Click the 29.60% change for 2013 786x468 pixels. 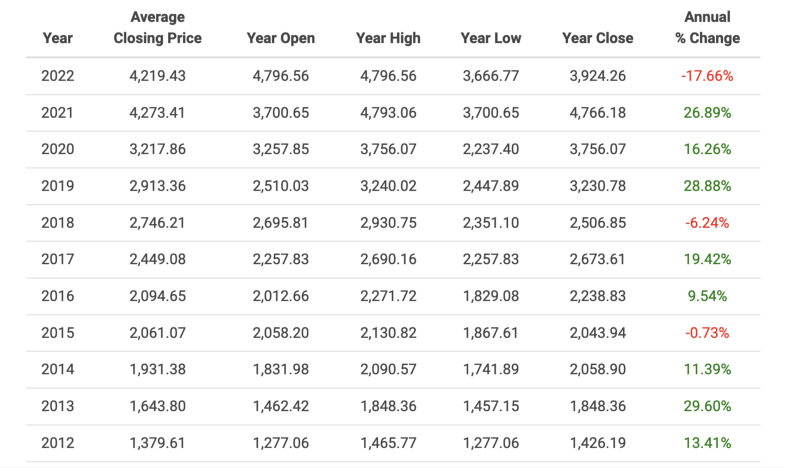tap(707, 406)
